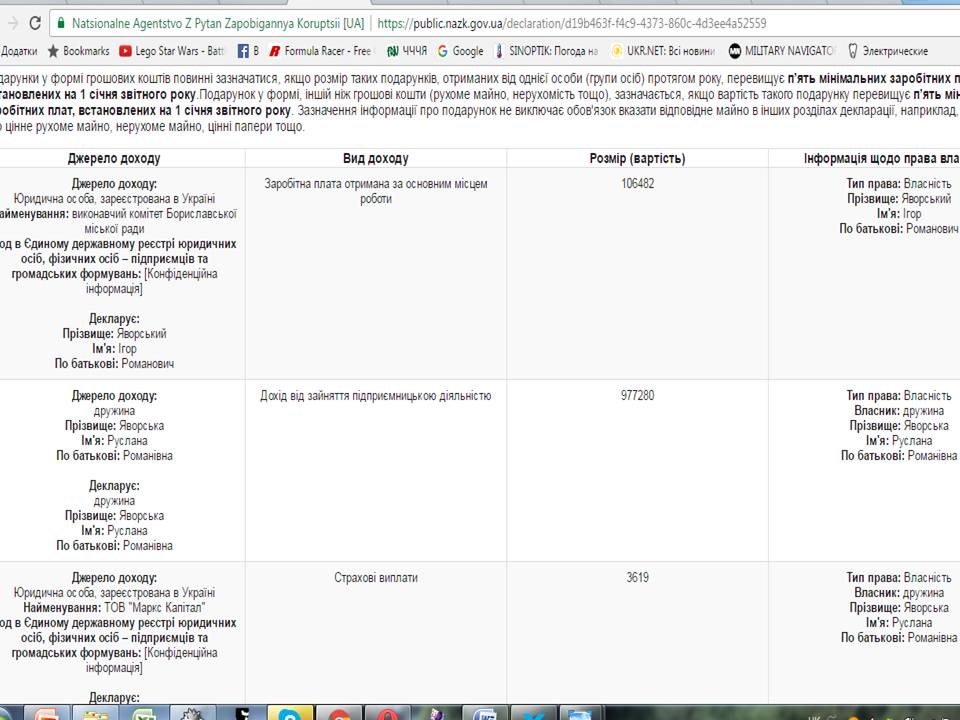Click the Розмір (вартість) column header
The width and height of the screenshot is (960, 720).
tap(637, 158)
